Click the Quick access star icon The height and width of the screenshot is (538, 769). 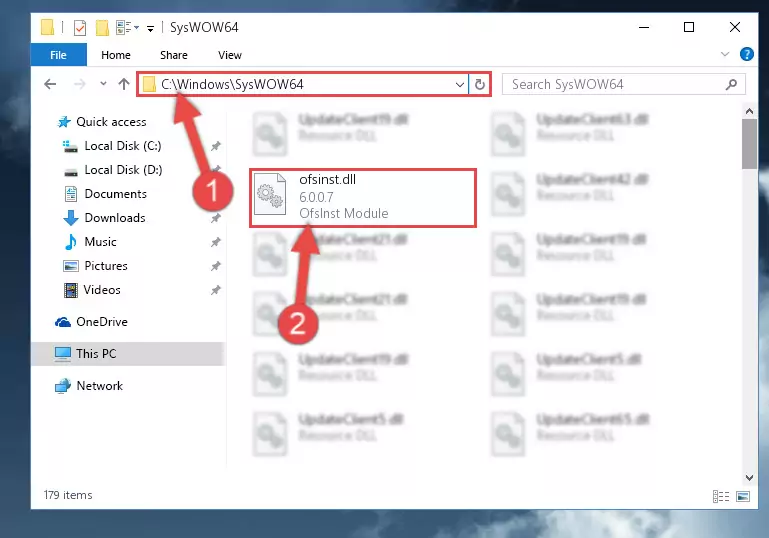tap(64, 122)
